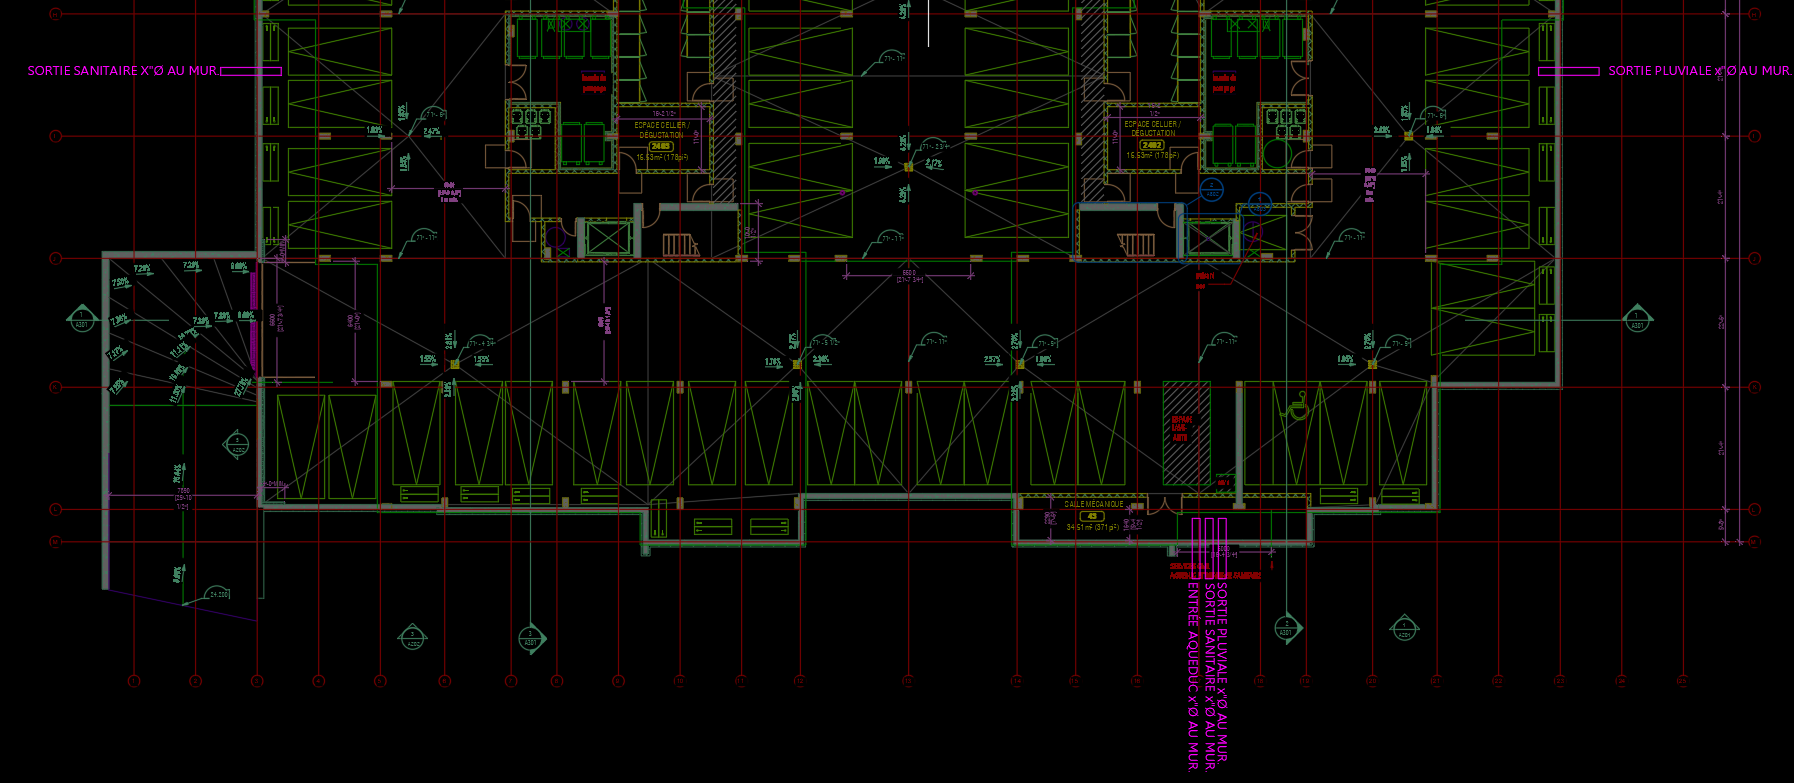Select horizontal SORTIE SANITAIRE text at top left
This screenshot has width=1794, height=783.
pos(122,71)
